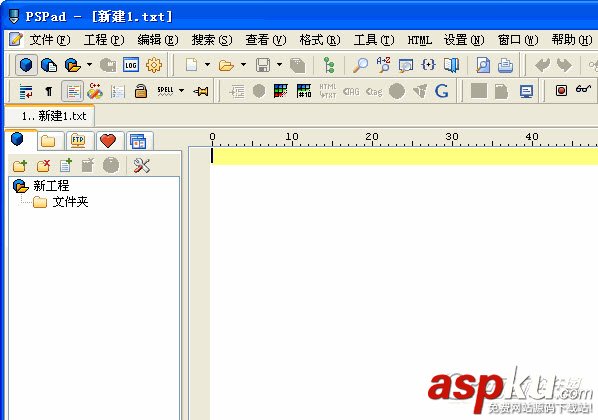
Task: Toggle read-only padlock icon
Action: click(141, 92)
